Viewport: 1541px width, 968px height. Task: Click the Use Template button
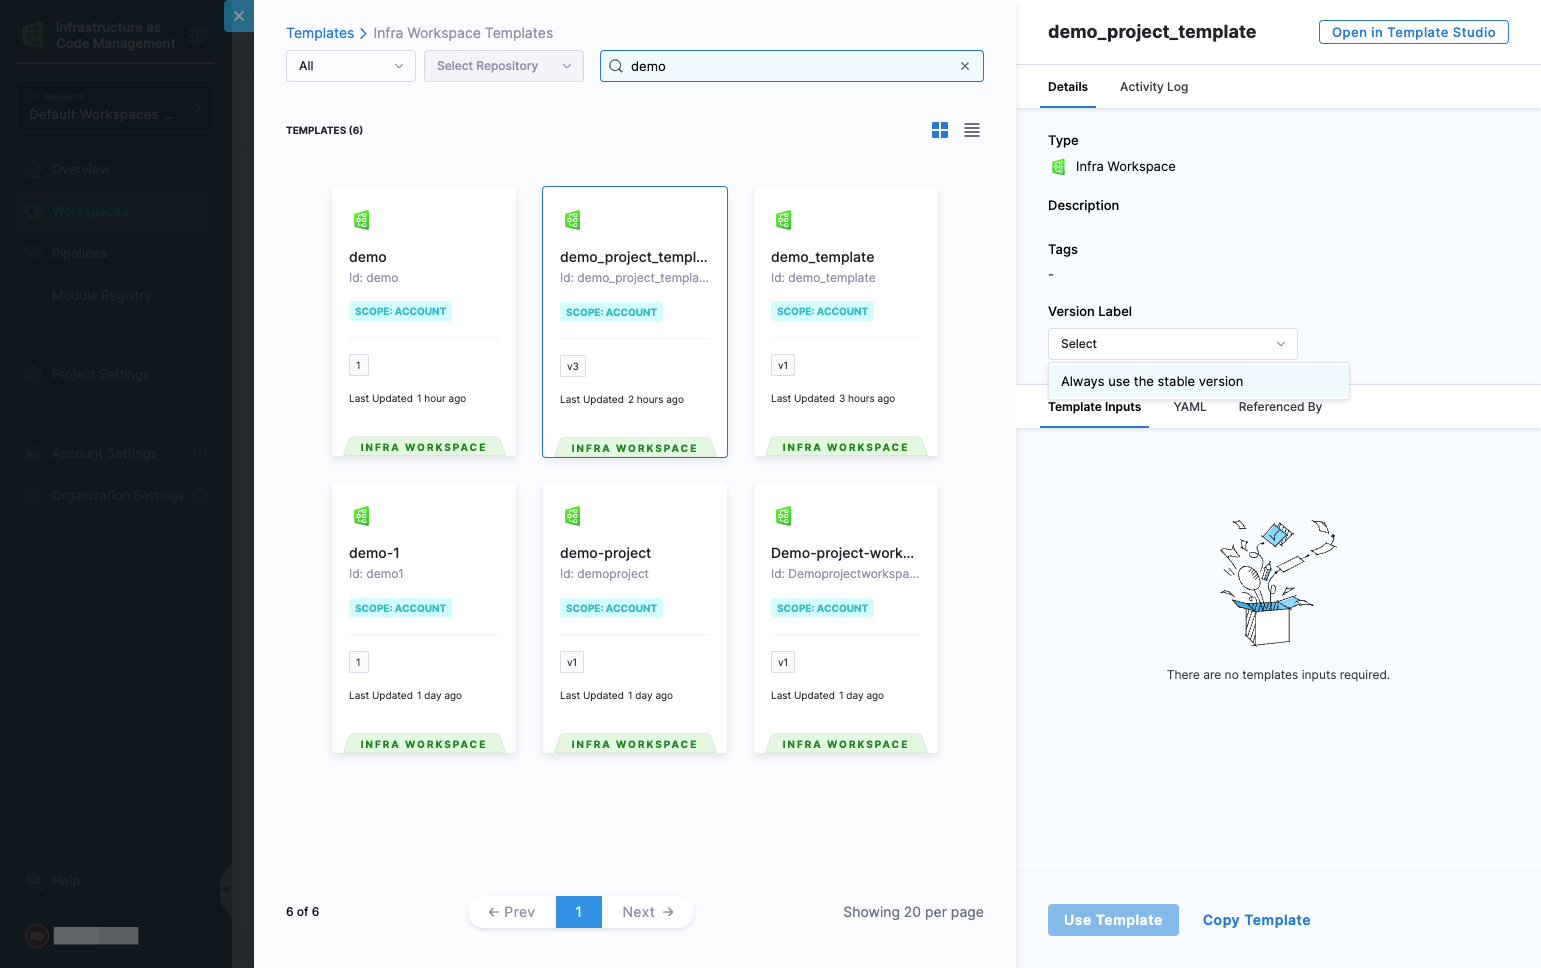1113,920
